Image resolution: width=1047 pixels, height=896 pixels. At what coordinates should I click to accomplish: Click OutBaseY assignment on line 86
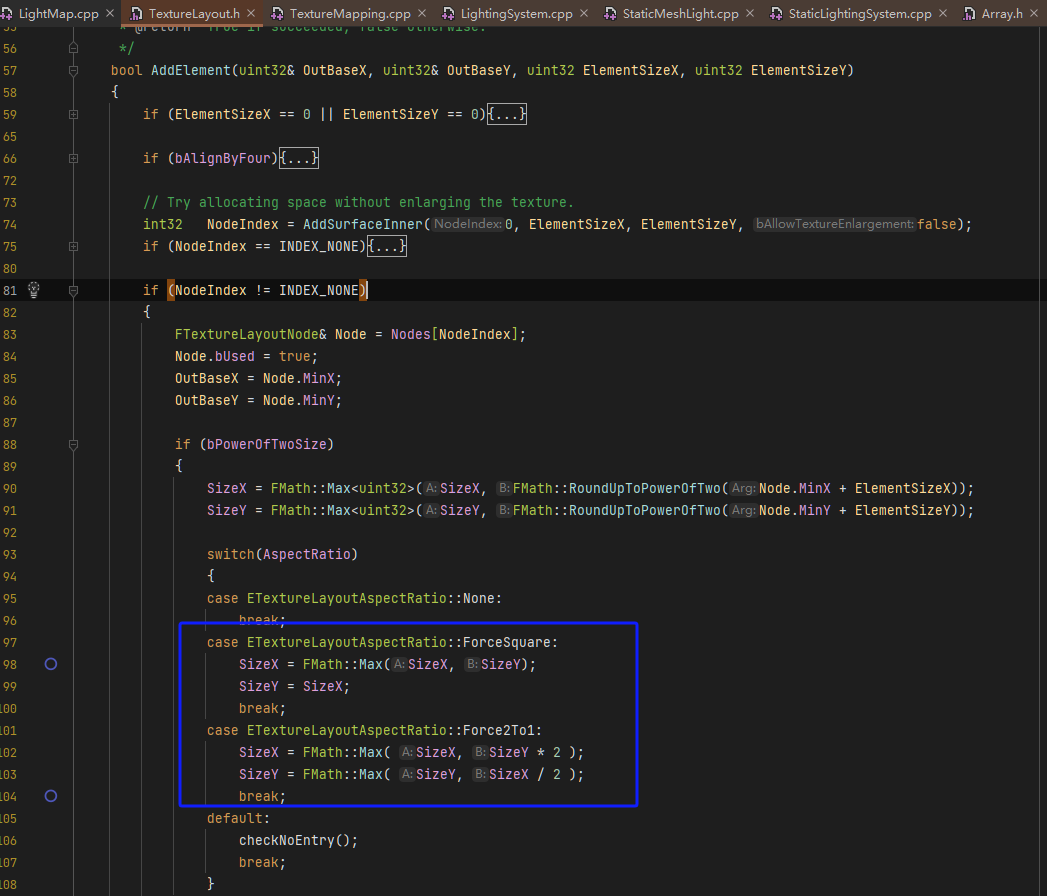pos(258,401)
